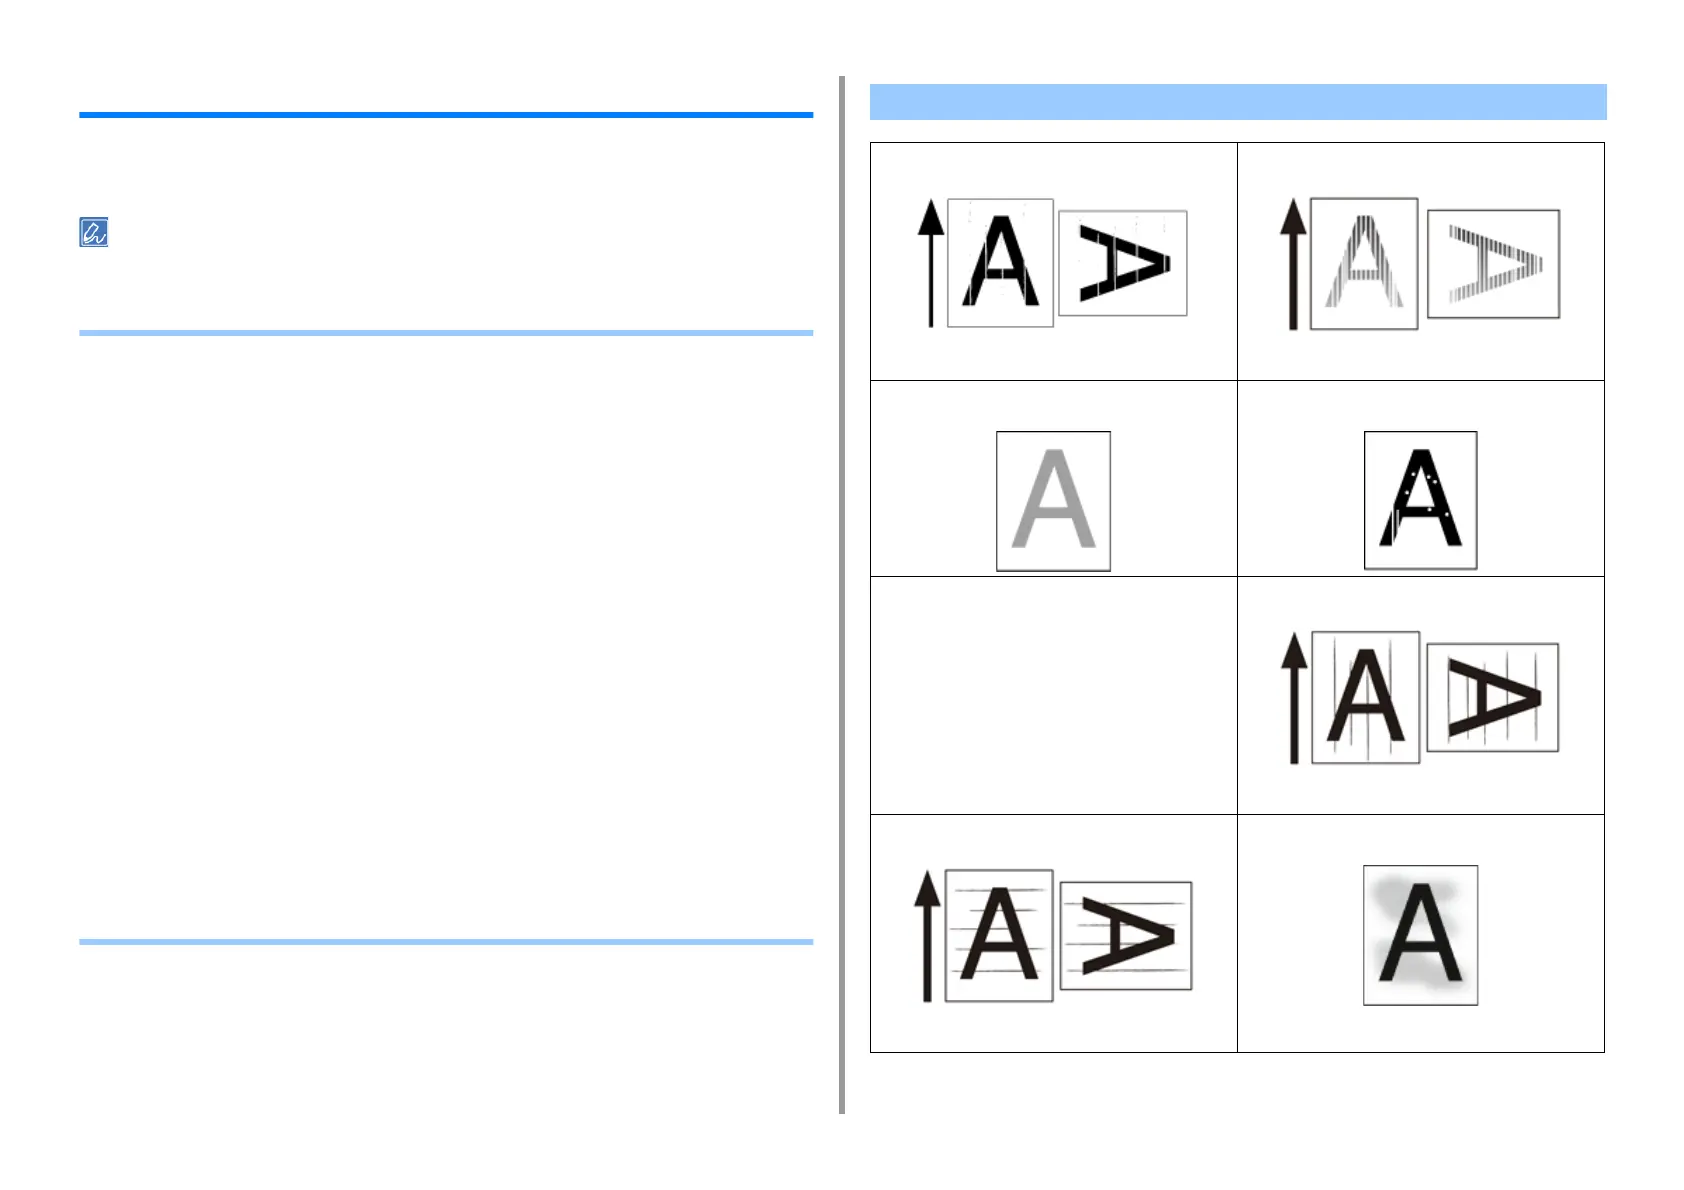Viewport: 1684px width, 1190px height.
Task: Click the smudged blurry letter A image
Action: coord(1420,935)
